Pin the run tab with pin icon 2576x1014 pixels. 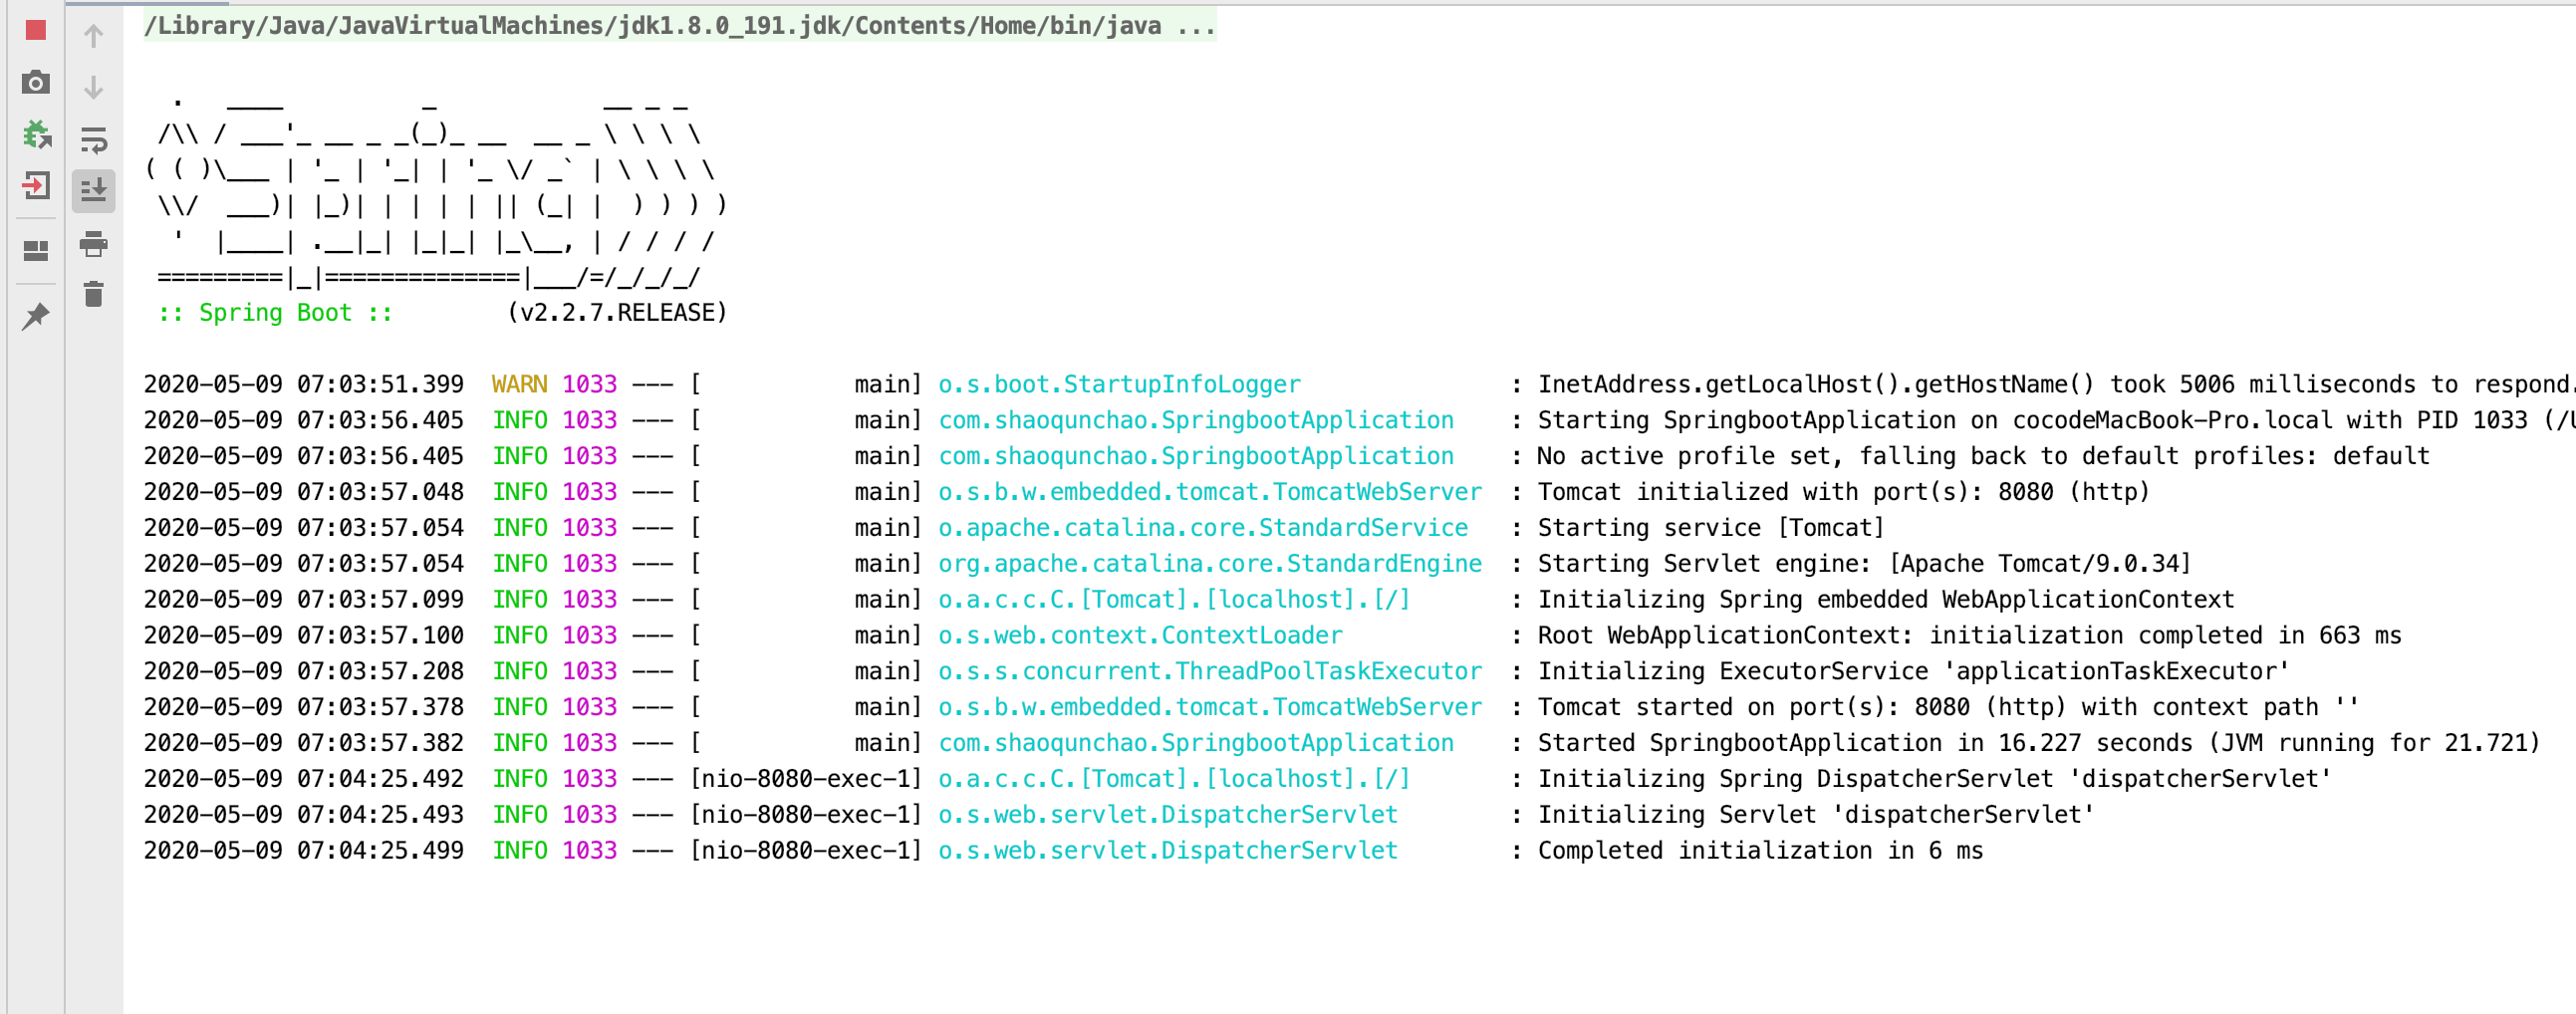[36, 316]
